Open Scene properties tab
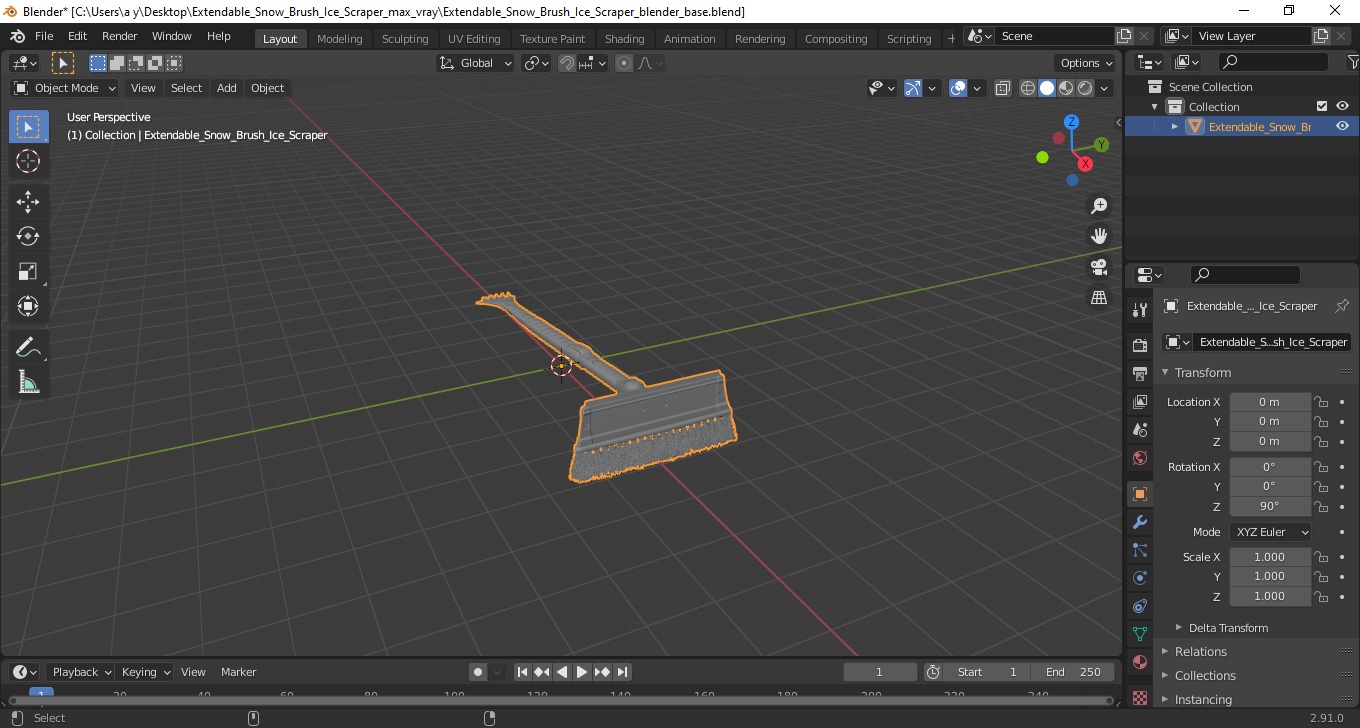Image resolution: width=1360 pixels, height=728 pixels. click(x=1139, y=430)
